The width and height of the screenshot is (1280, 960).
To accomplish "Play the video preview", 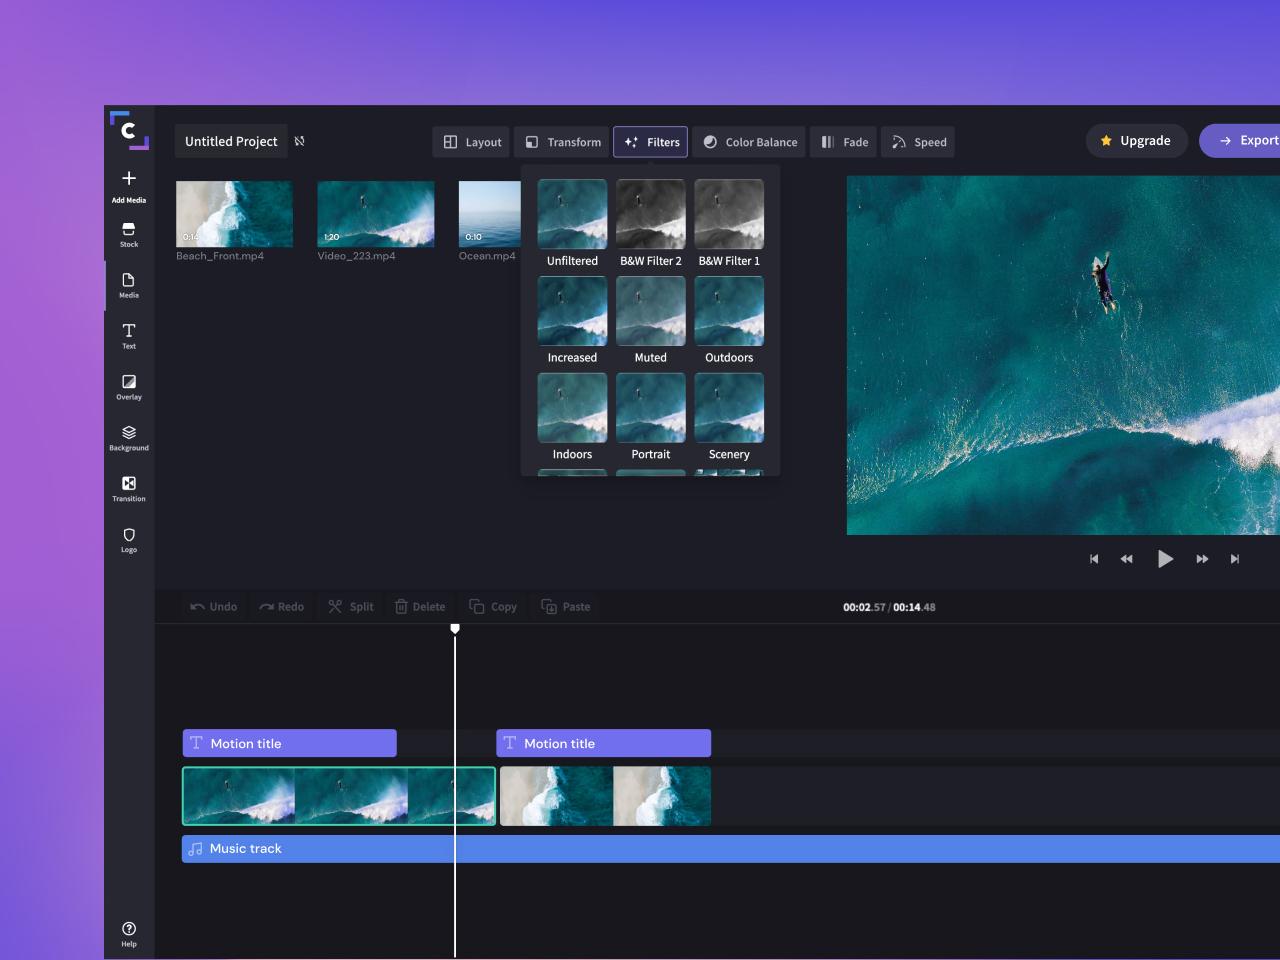I will 1165,559.
